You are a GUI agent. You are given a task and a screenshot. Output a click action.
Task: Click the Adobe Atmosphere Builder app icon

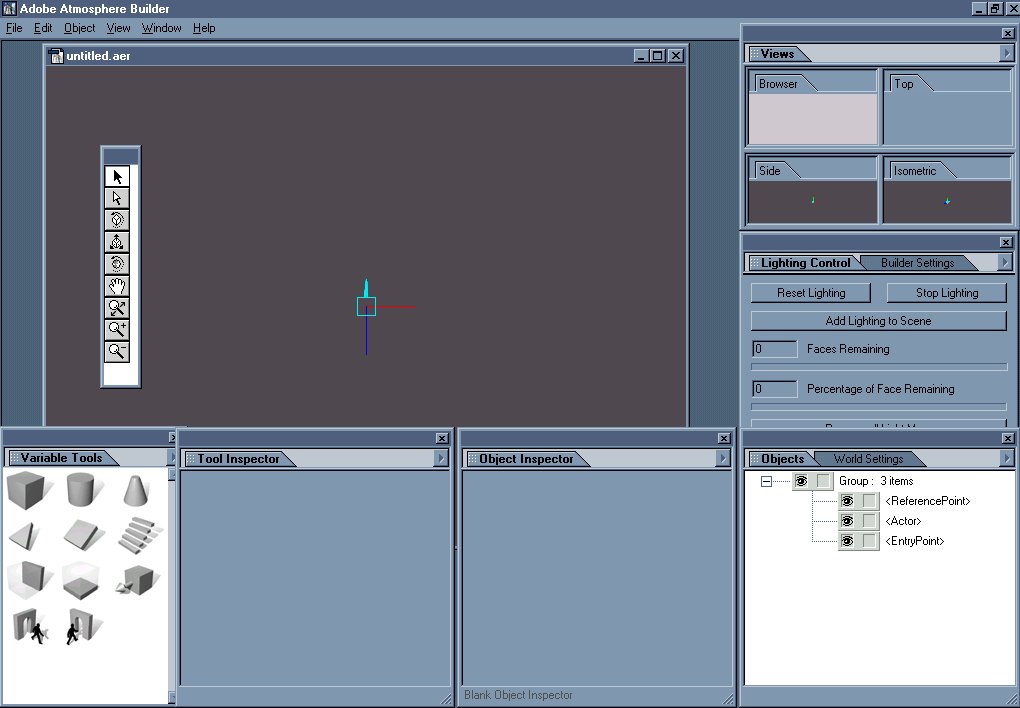[x=9, y=8]
